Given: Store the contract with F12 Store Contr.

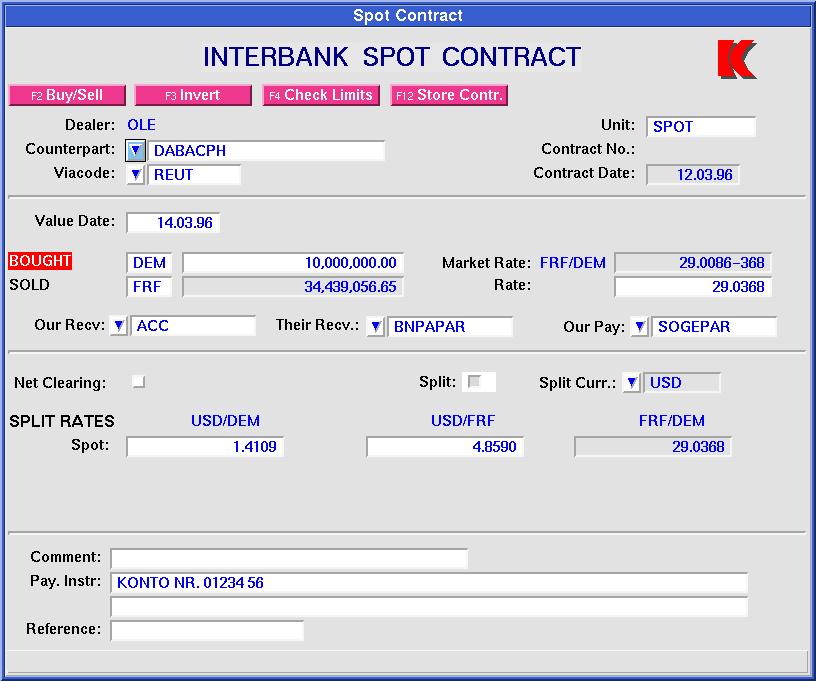Looking at the screenshot, I should point(449,95).
